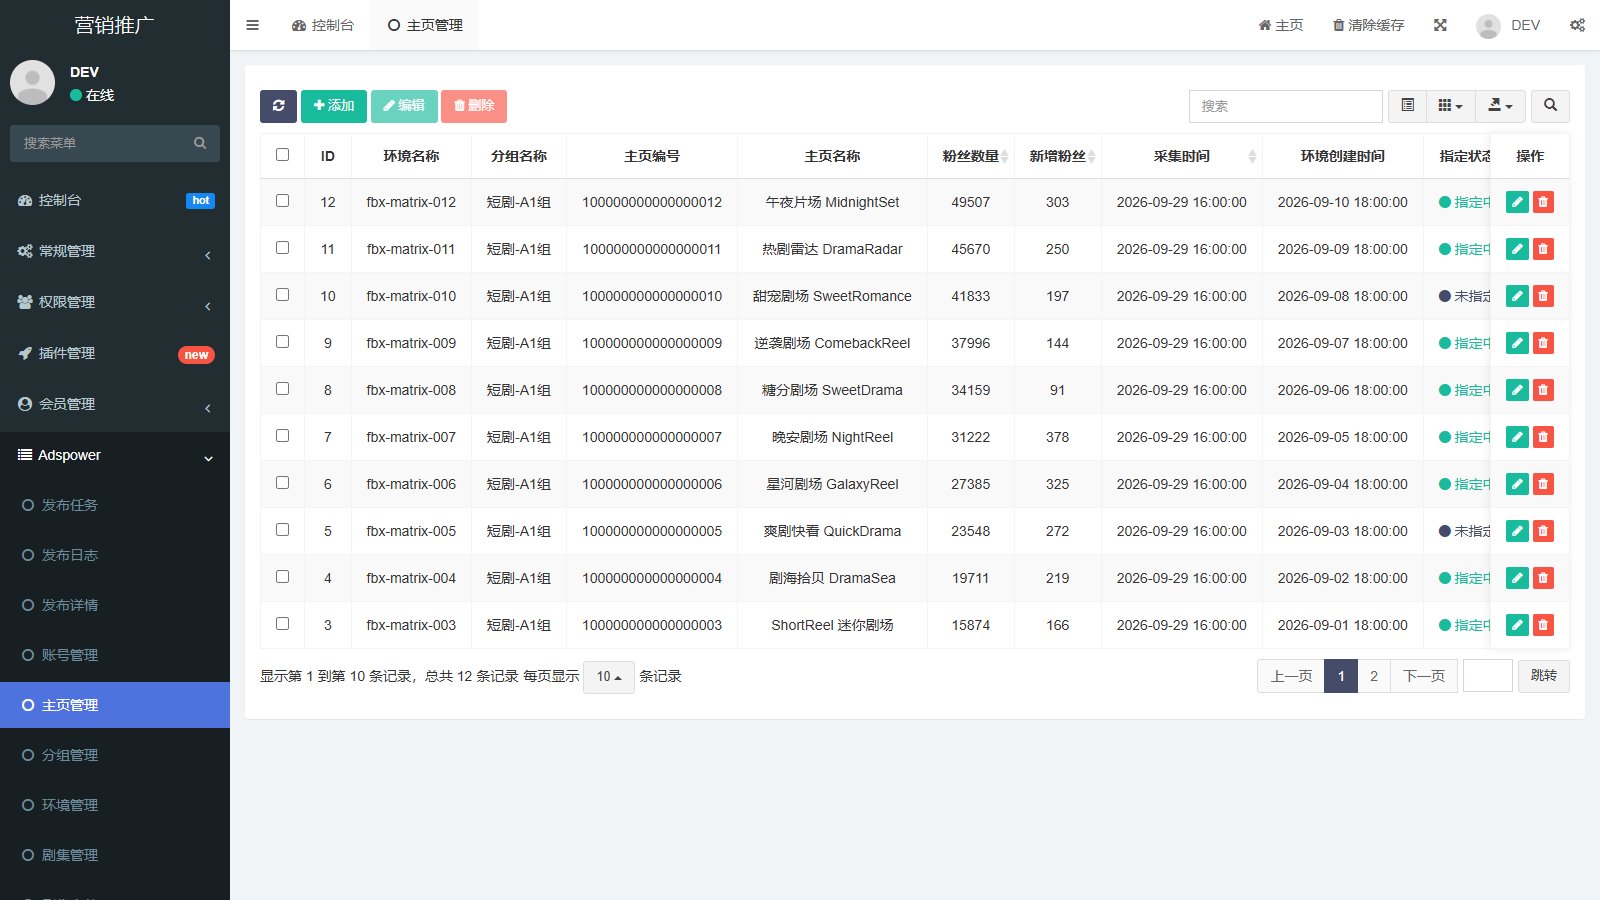Toggle the hamburger sidebar menu icon
This screenshot has height=900, width=1600.
pos(253,25)
